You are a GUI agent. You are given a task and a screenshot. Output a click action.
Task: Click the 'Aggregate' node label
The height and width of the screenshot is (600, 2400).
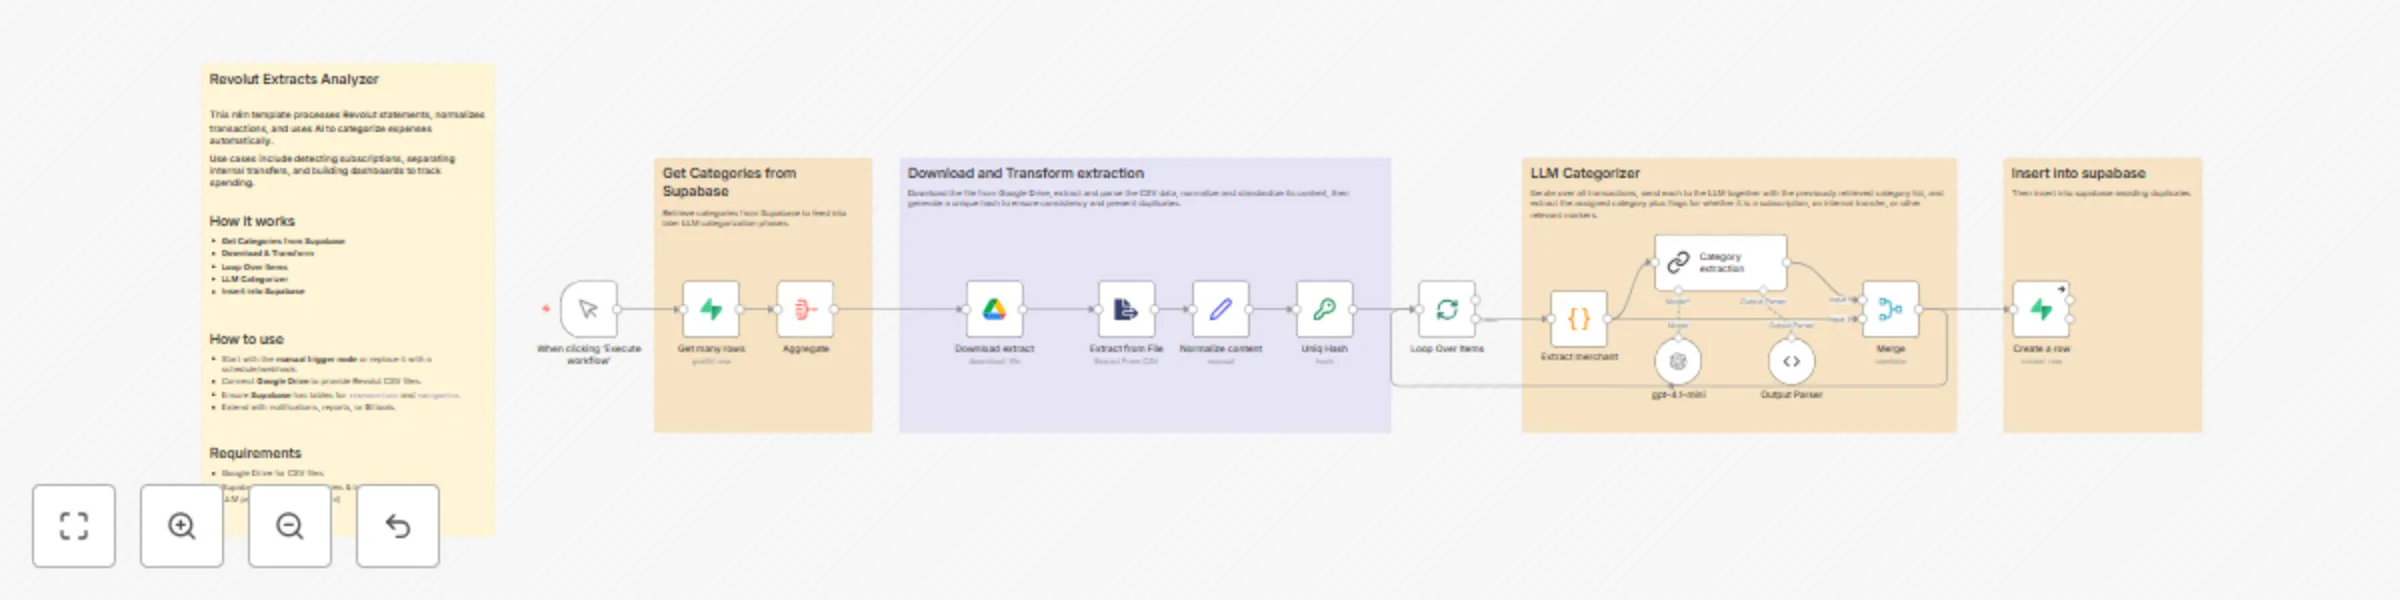point(805,349)
